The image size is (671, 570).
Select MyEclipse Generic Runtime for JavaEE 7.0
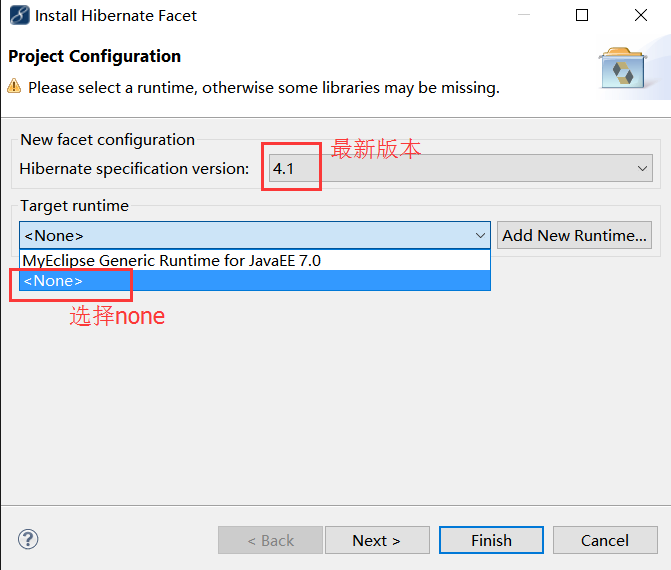coord(171,260)
